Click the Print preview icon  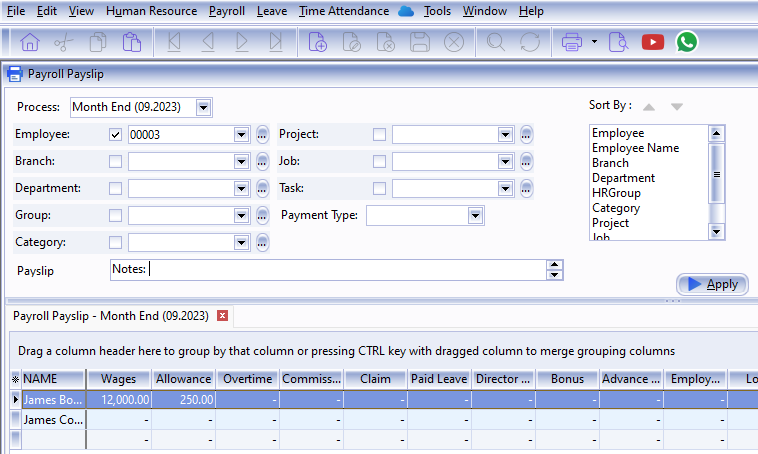(x=618, y=42)
